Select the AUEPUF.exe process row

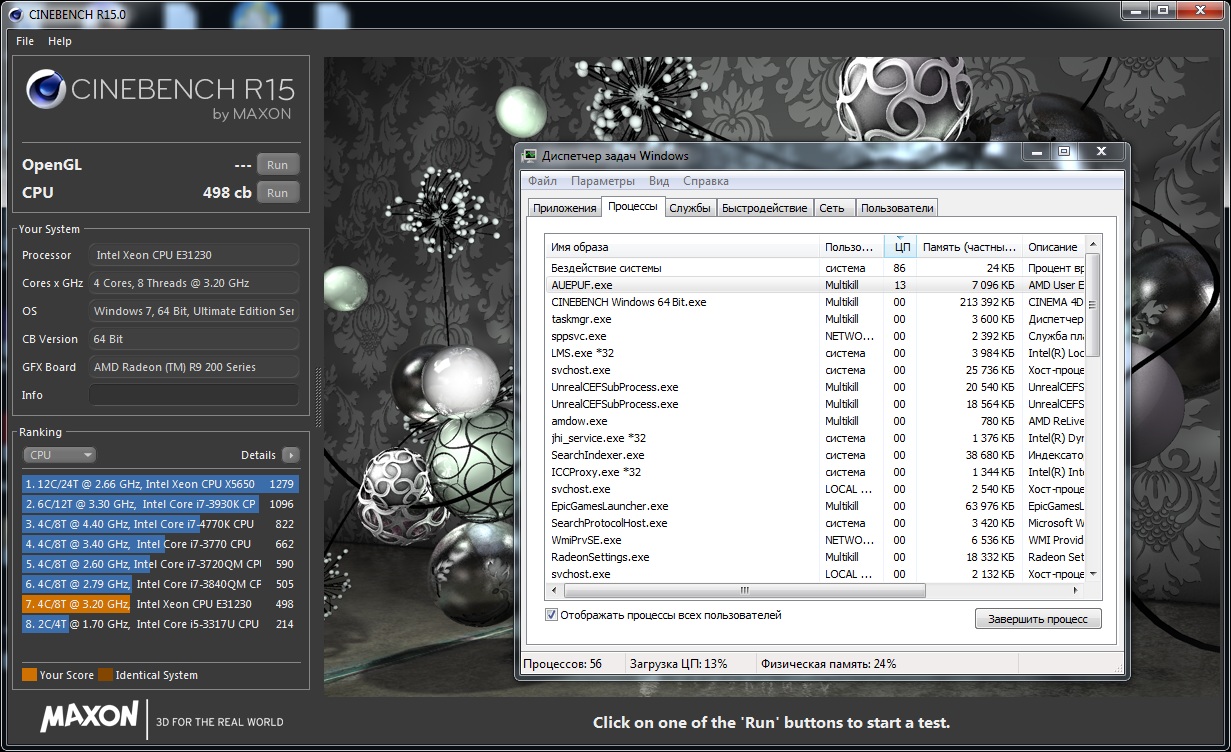[815, 285]
